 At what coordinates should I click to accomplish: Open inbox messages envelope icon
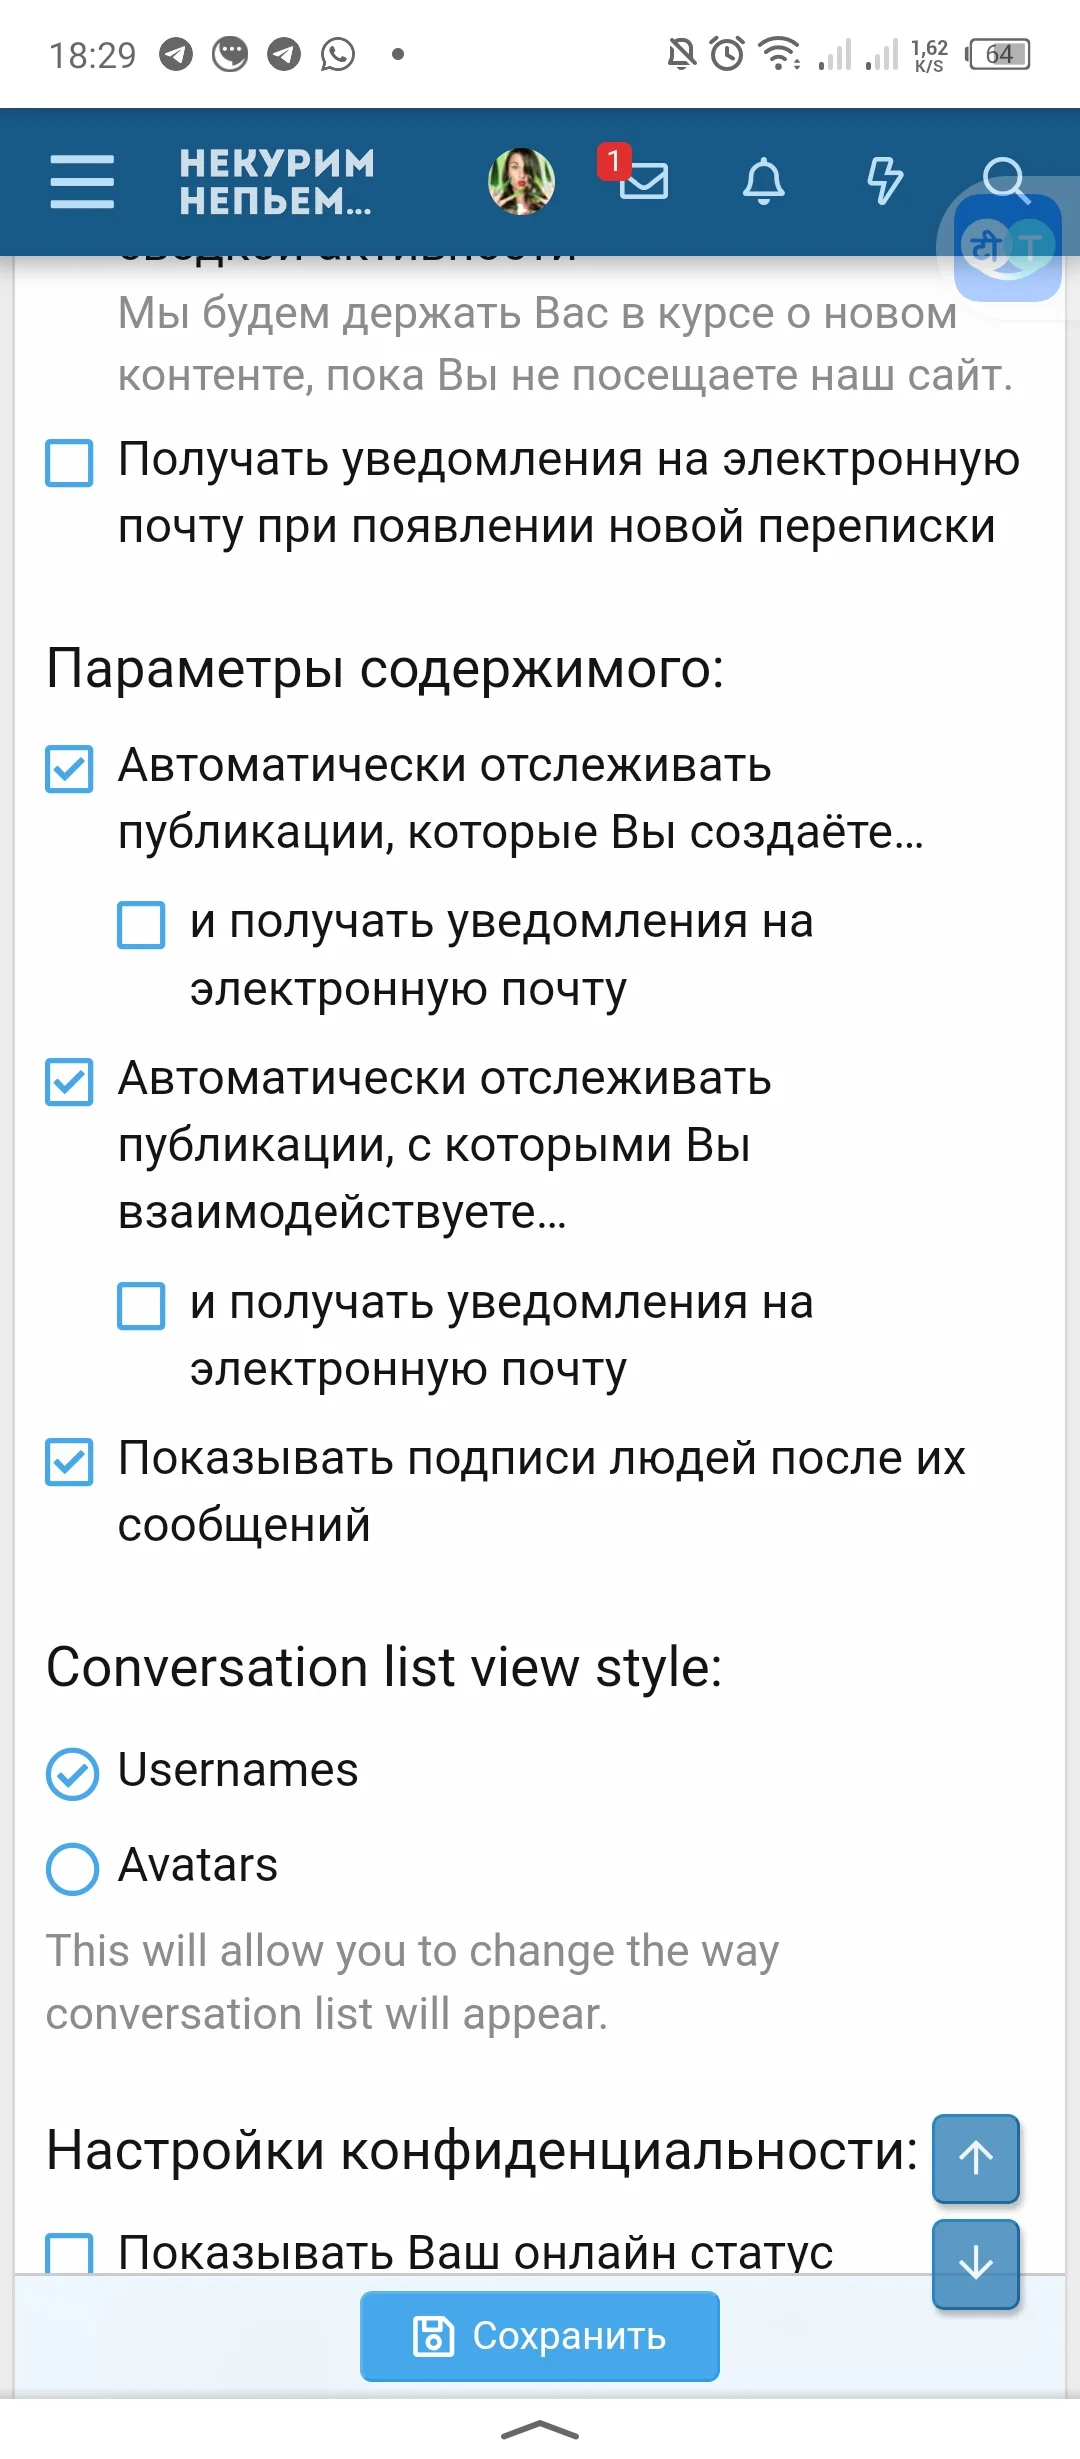tap(642, 180)
